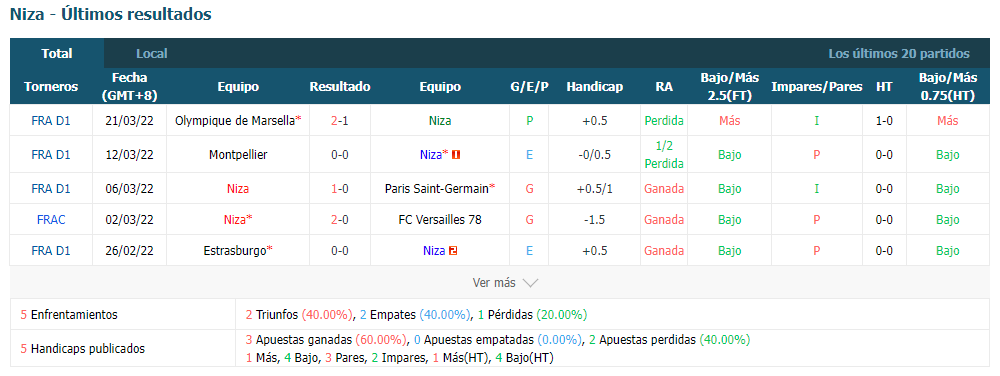Screen dimensions: 1000x376
Task: Open the 2-1 result against Marsella
Action: click(340, 120)
